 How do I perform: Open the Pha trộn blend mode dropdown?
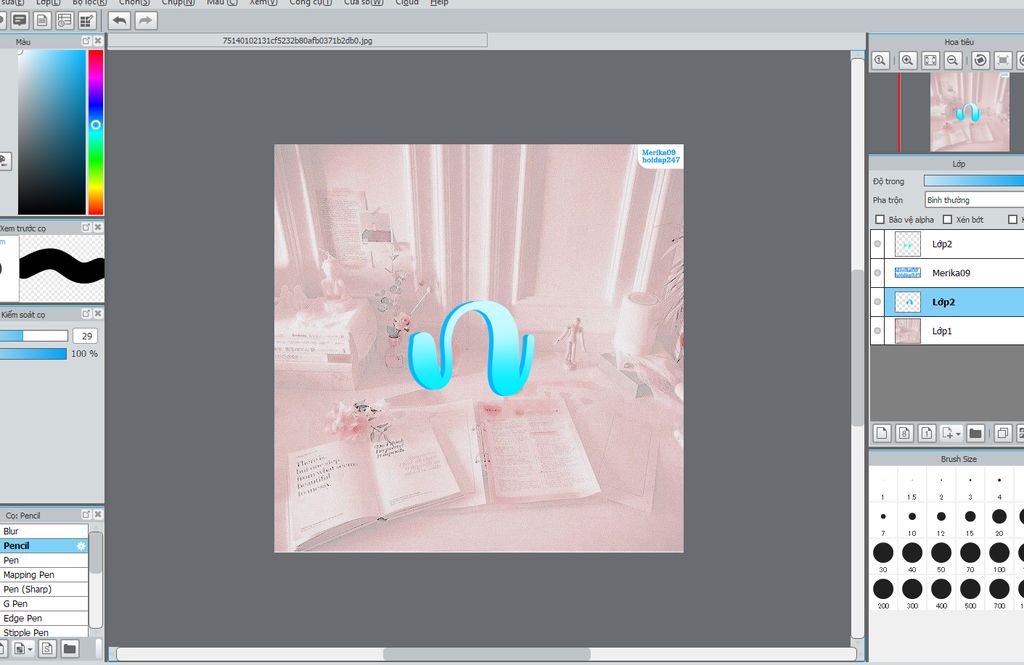point(974,200)
